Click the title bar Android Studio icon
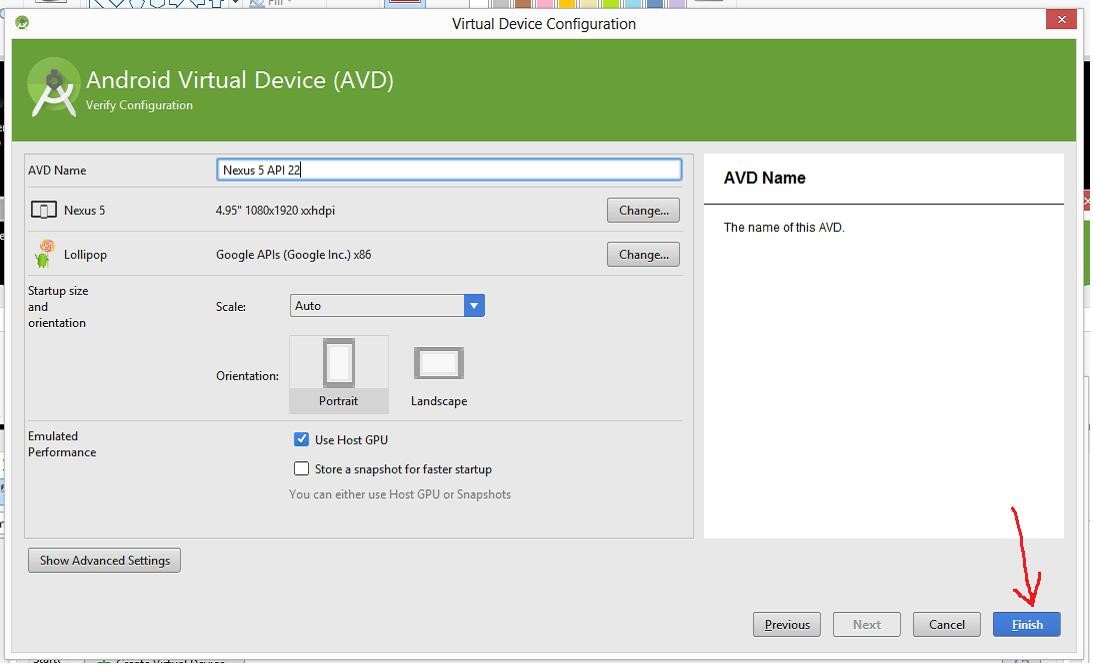The image size is (1093, 665). 22,23
